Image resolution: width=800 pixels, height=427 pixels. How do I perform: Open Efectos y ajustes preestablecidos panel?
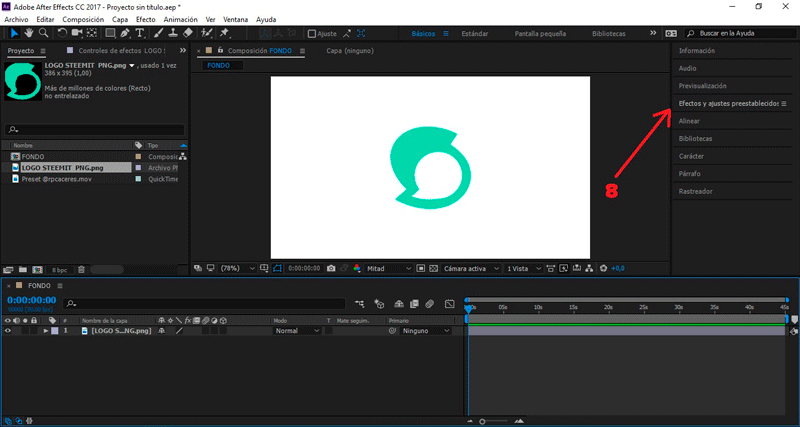pyautogui.click(x=726, y=103)
